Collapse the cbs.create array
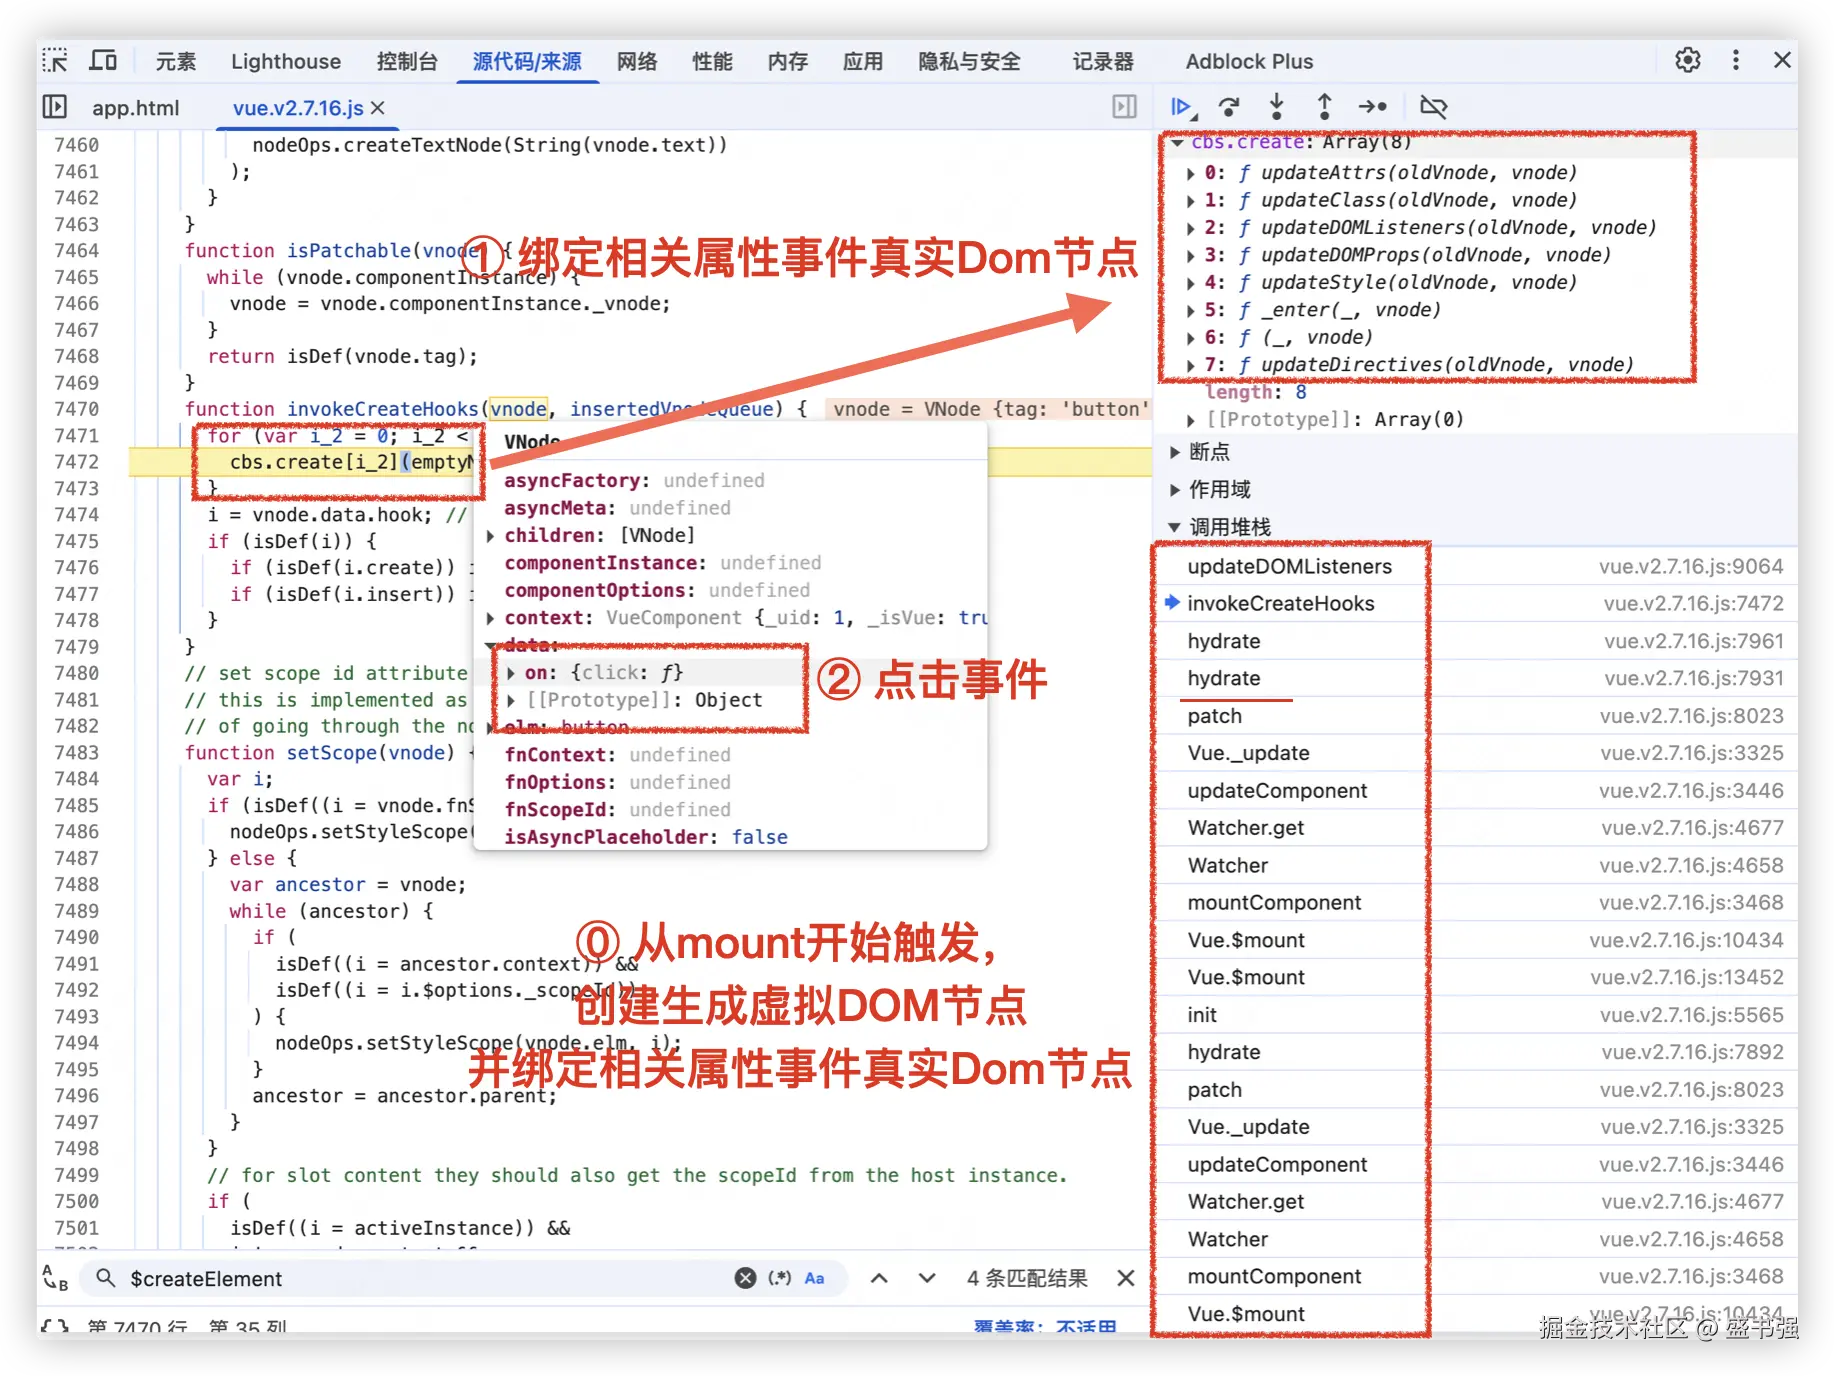 [1178, 143]
